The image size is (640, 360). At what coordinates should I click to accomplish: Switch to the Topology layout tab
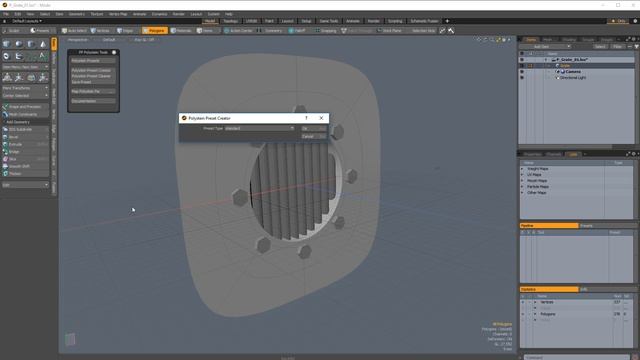[231, 21]
